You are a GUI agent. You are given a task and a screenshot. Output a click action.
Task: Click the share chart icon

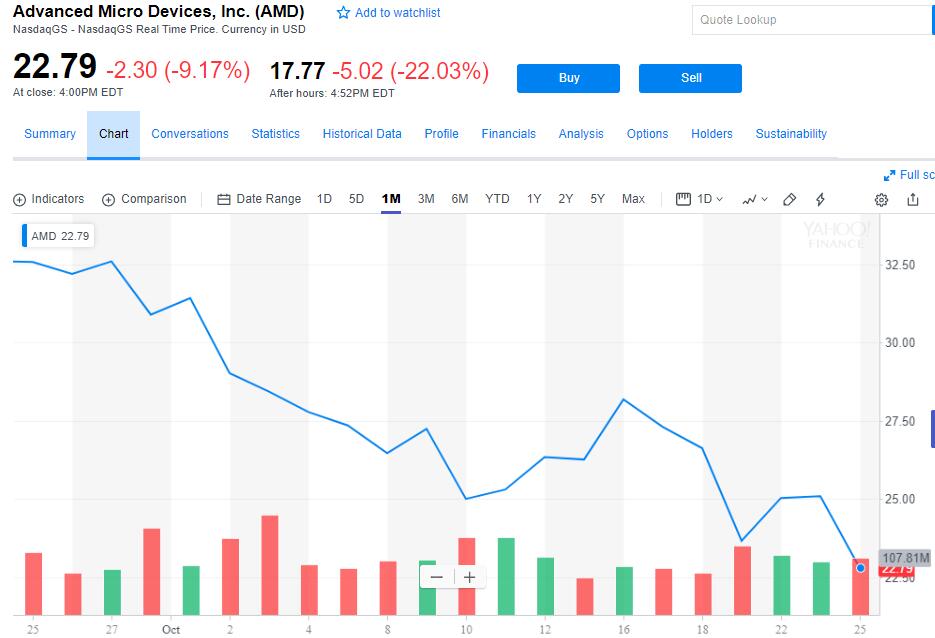pos(913,199)
